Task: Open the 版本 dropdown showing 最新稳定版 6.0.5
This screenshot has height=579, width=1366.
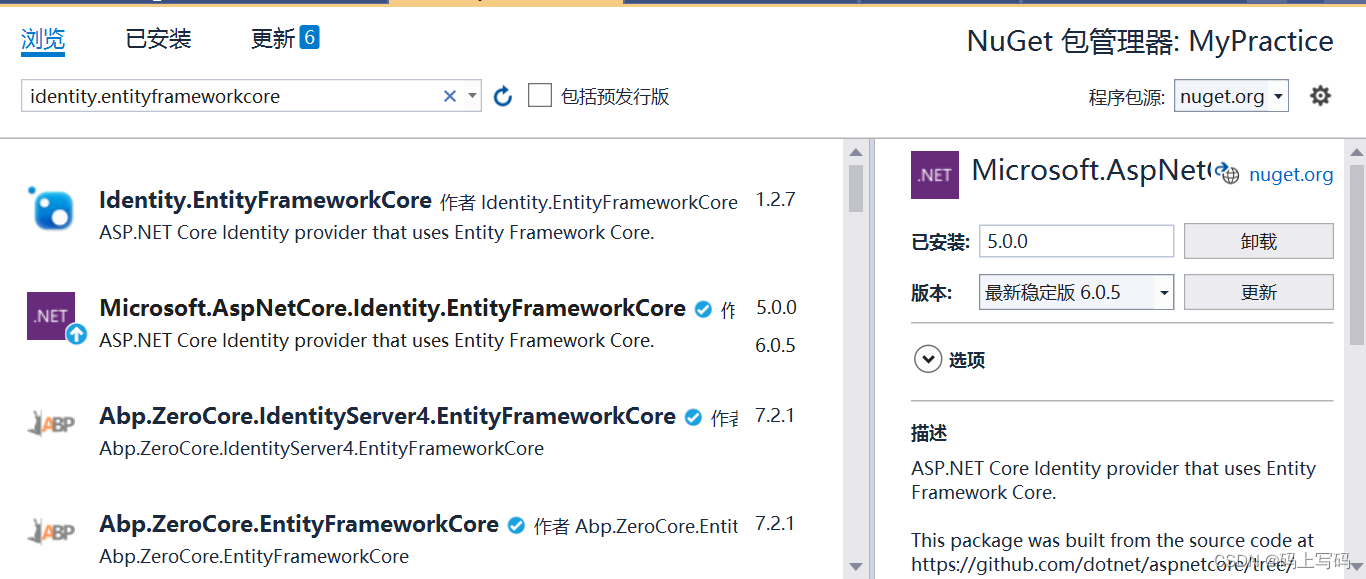Action: click(1076, 292)
